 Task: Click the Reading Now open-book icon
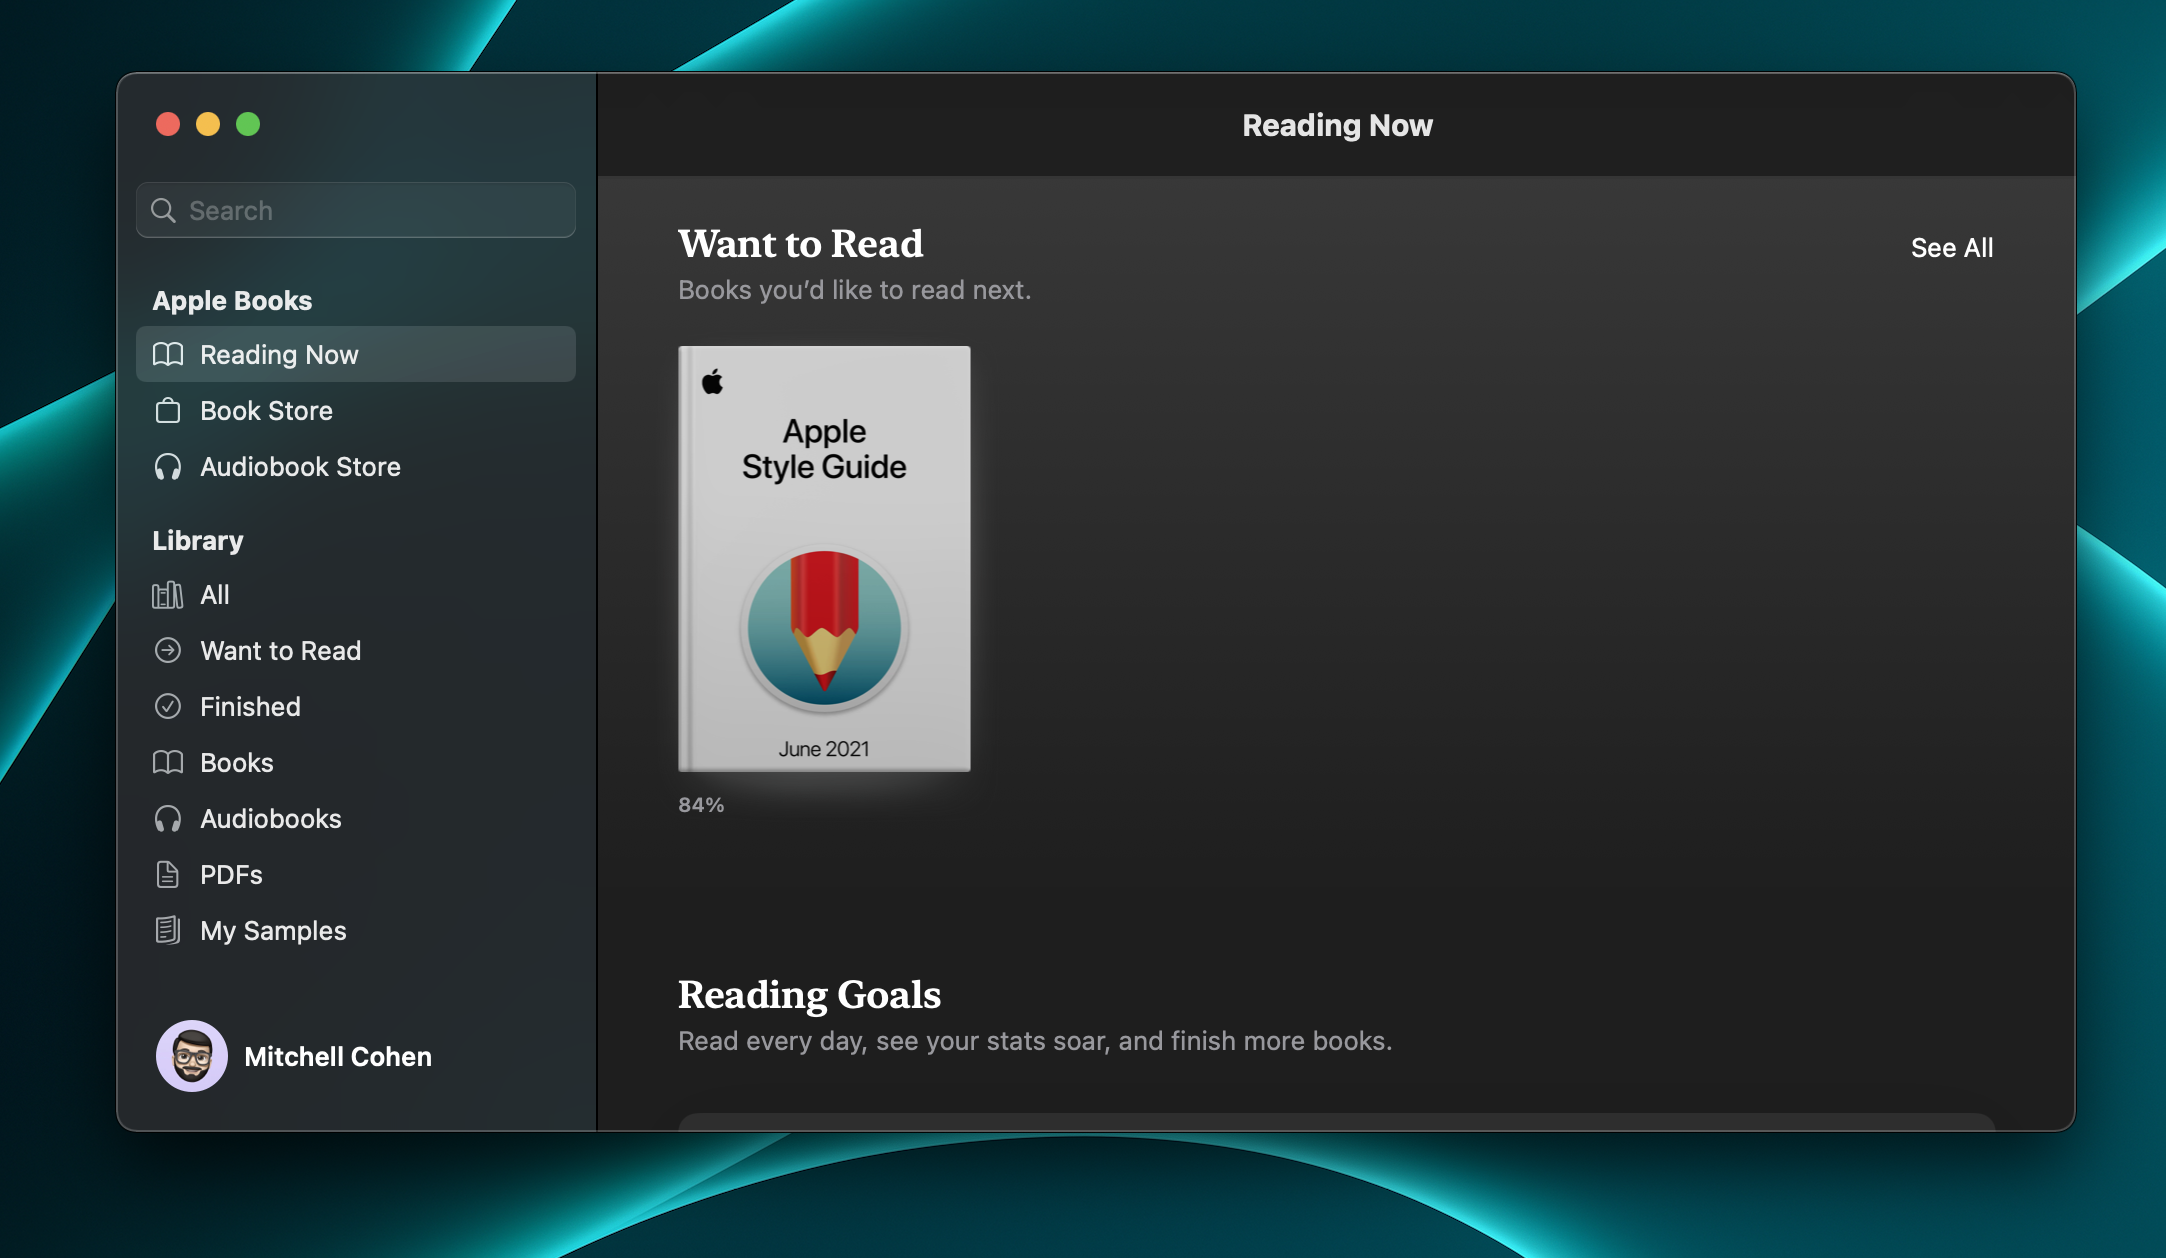[x=168, y=354]
